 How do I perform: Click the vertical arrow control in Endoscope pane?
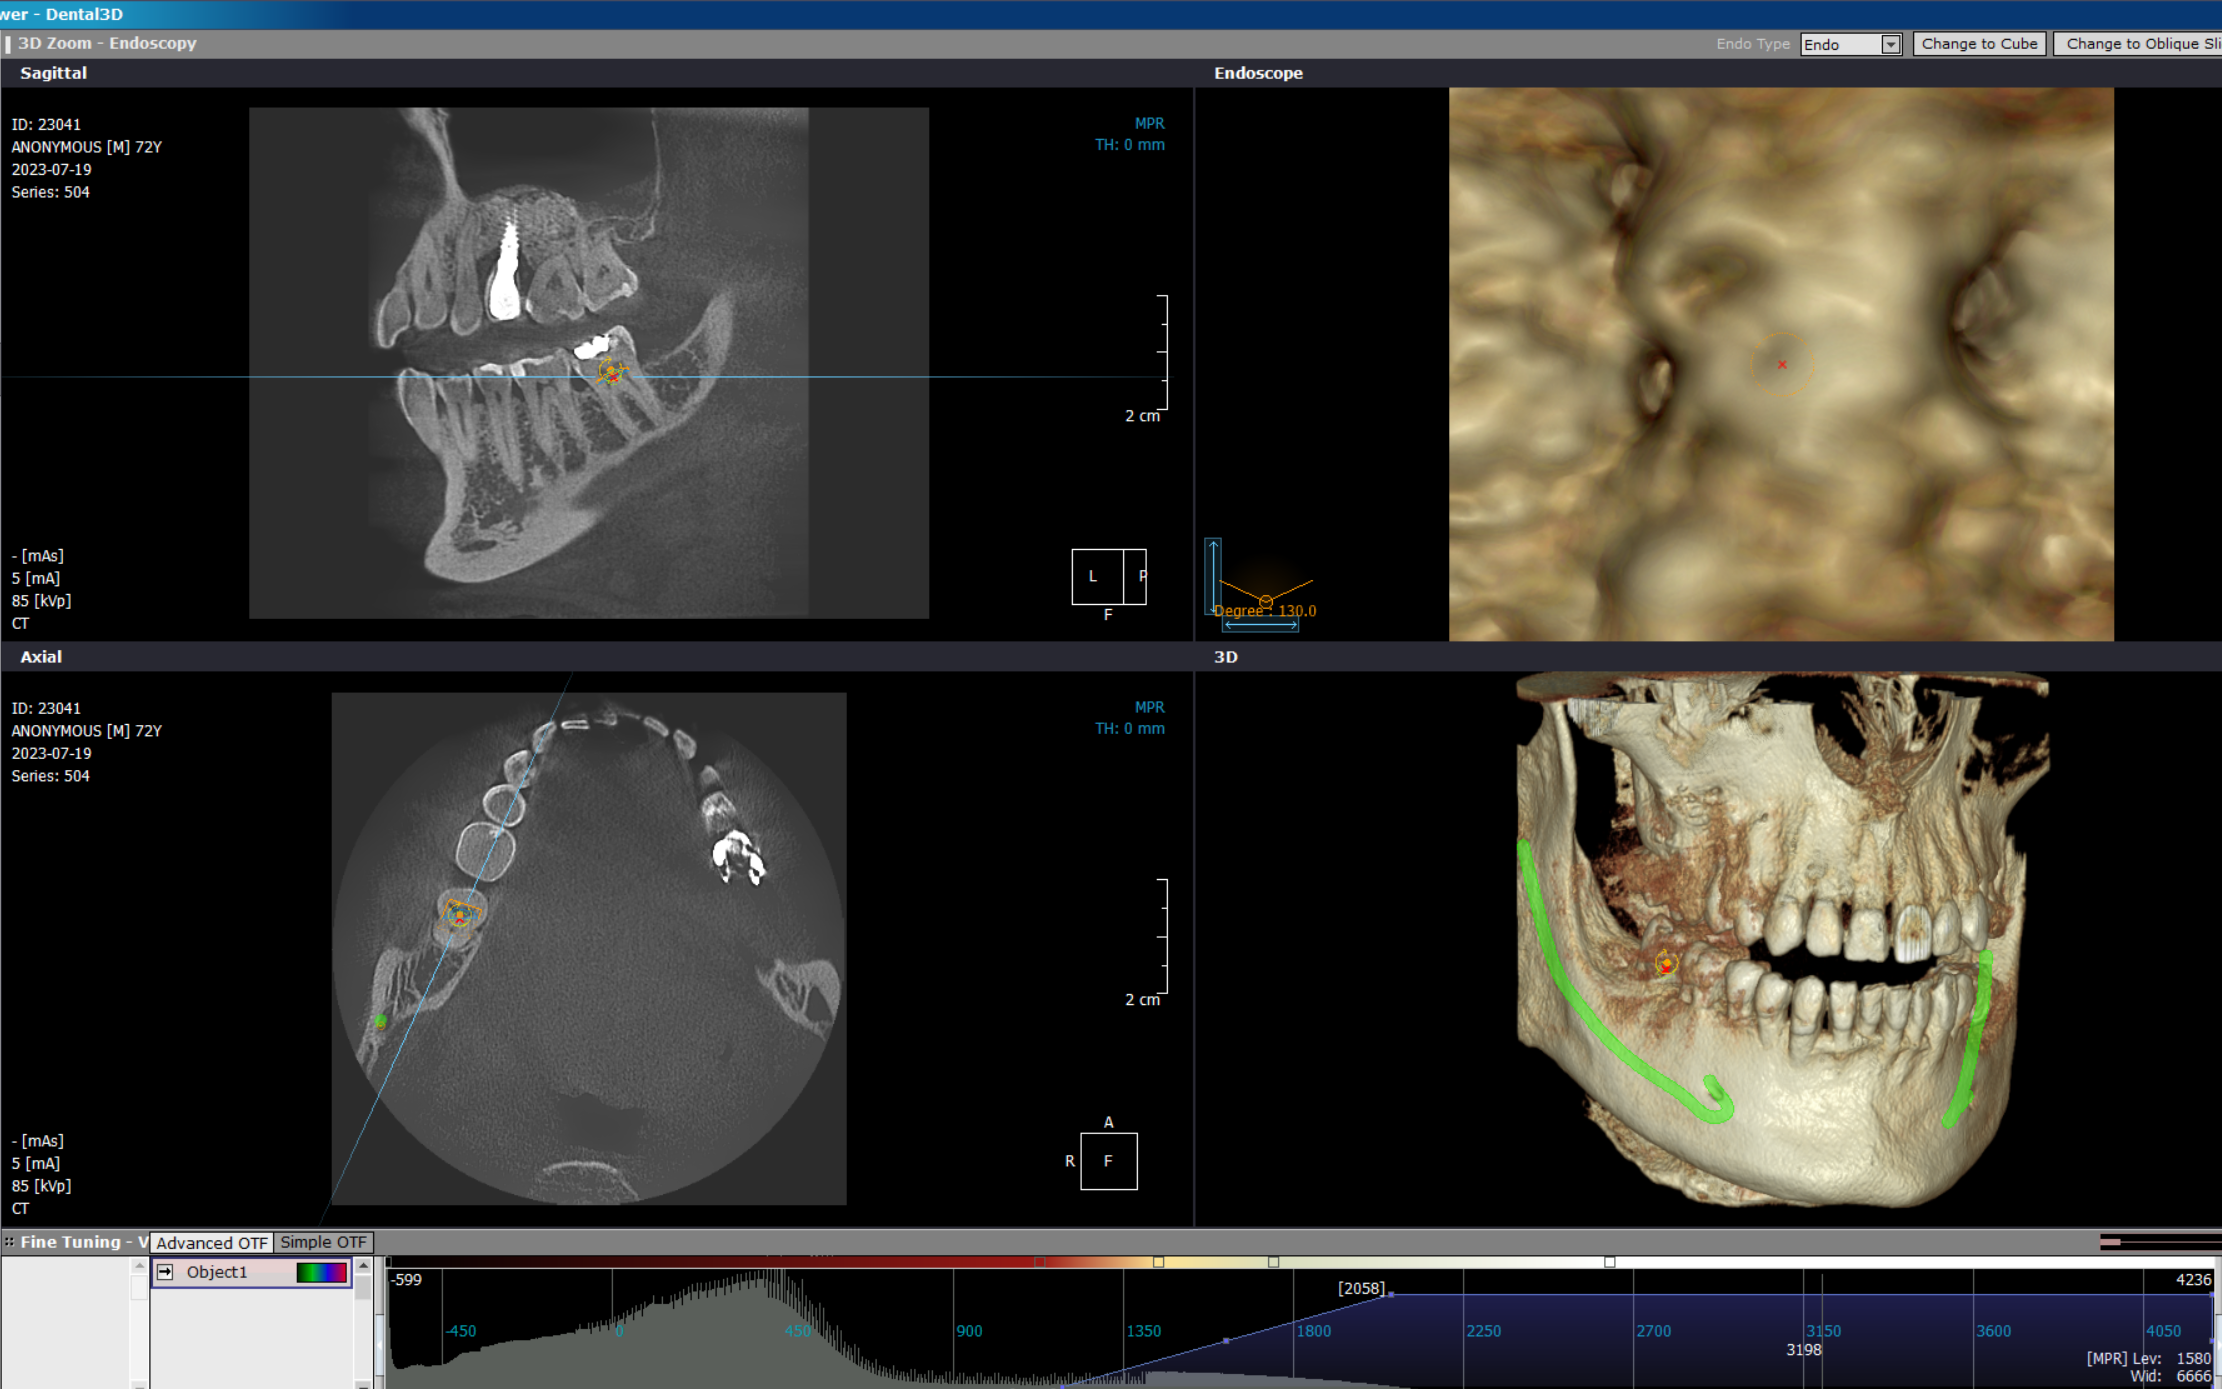pyautogui.click(x=1213, y=576)
